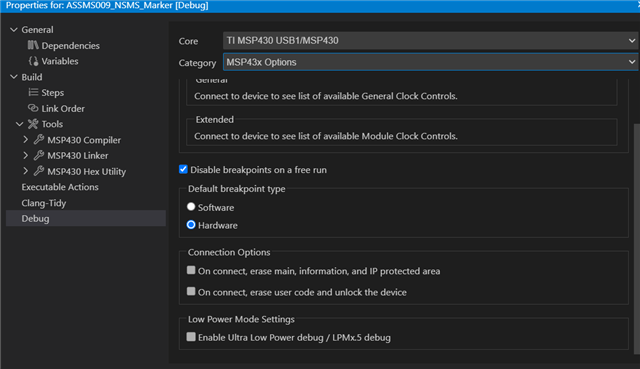Viewport: 640px width, 369px height.
Task: Enable Ultra Low Power debug checkbox
Action: (191, 337)
